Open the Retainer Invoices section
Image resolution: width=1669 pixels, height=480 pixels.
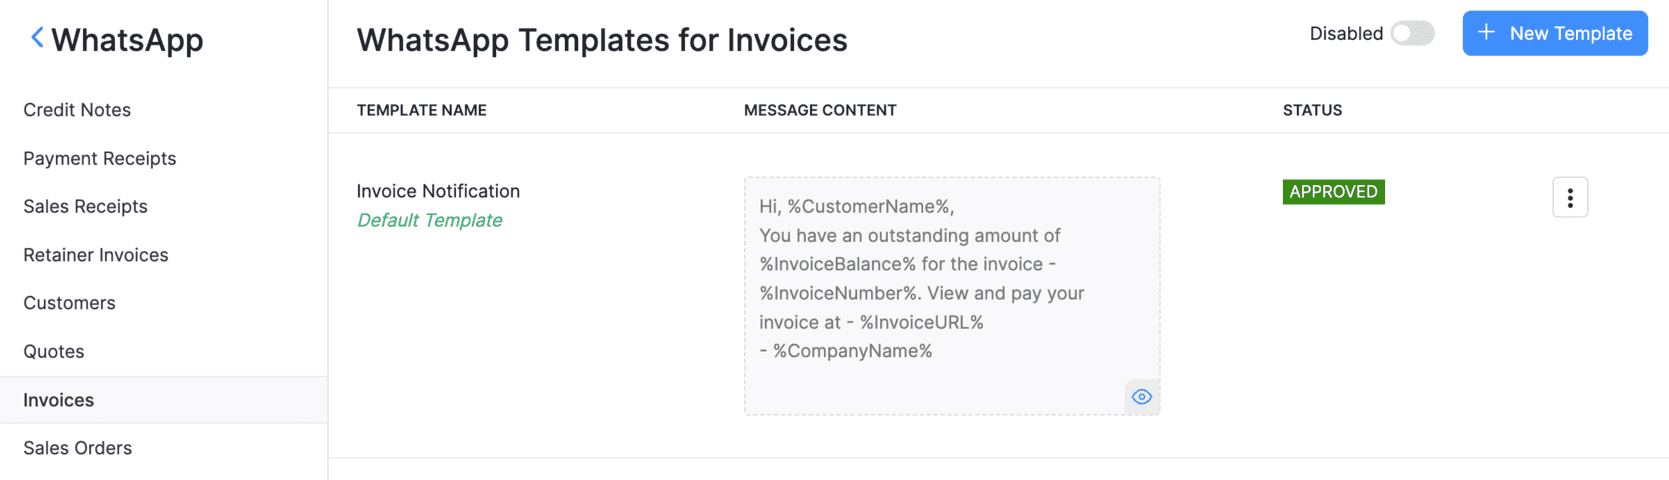[96, 255]
